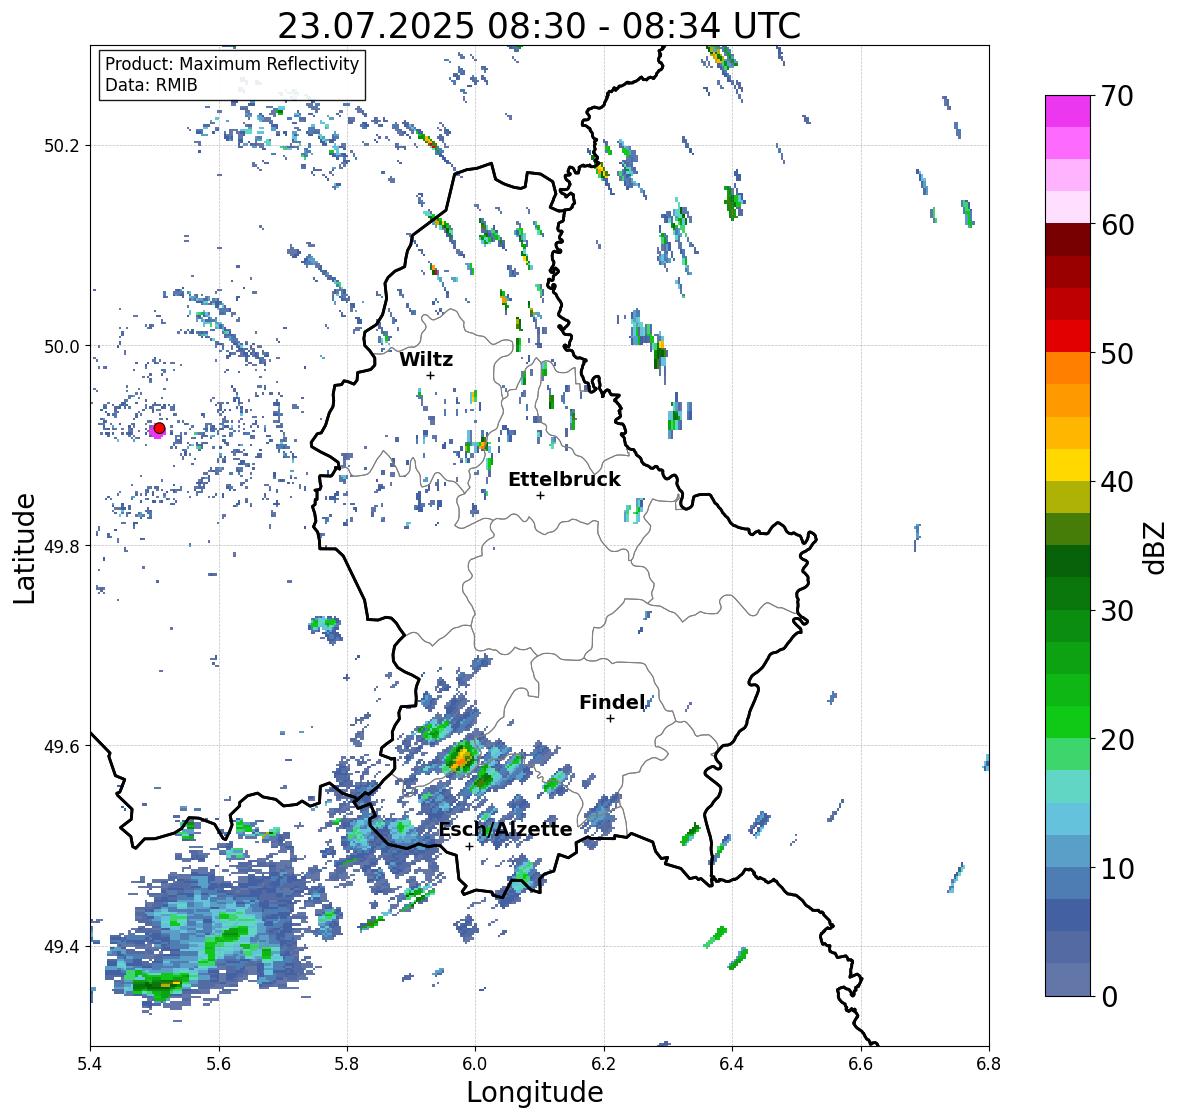Click the dark red band below 60 dBZ

(x=1068, y=240)
